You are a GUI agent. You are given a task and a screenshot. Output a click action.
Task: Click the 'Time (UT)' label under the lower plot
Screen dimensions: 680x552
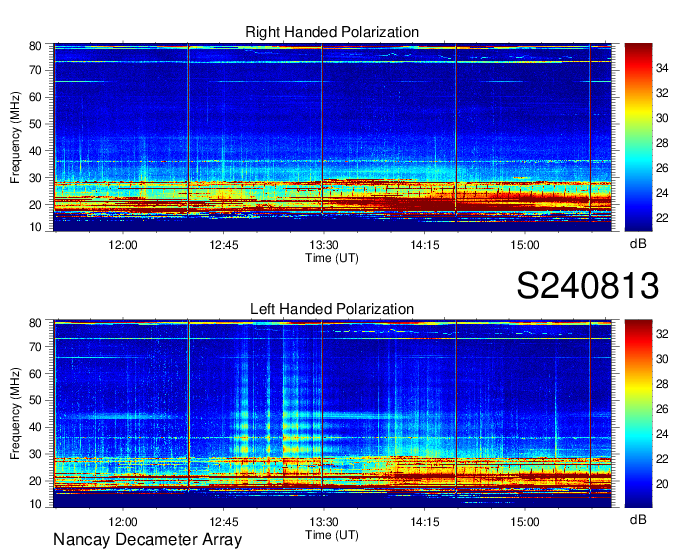pos(332,535)
